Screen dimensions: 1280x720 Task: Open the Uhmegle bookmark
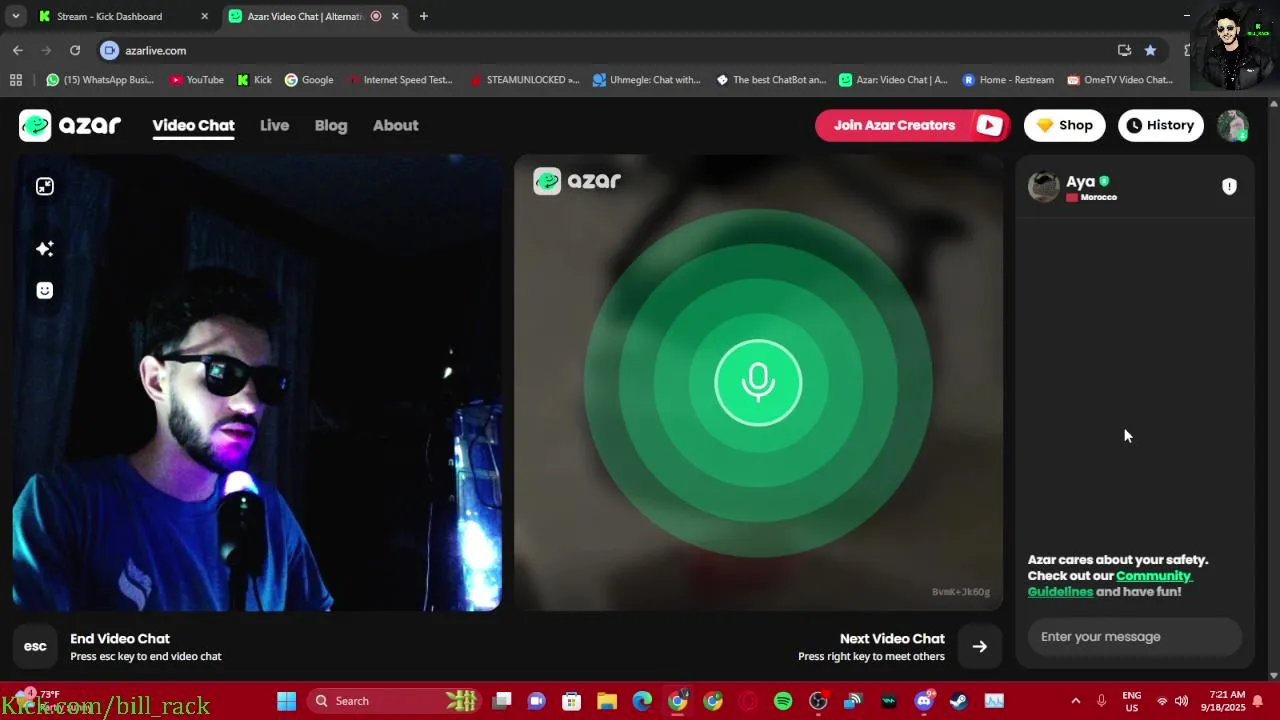tap(647, 80)
